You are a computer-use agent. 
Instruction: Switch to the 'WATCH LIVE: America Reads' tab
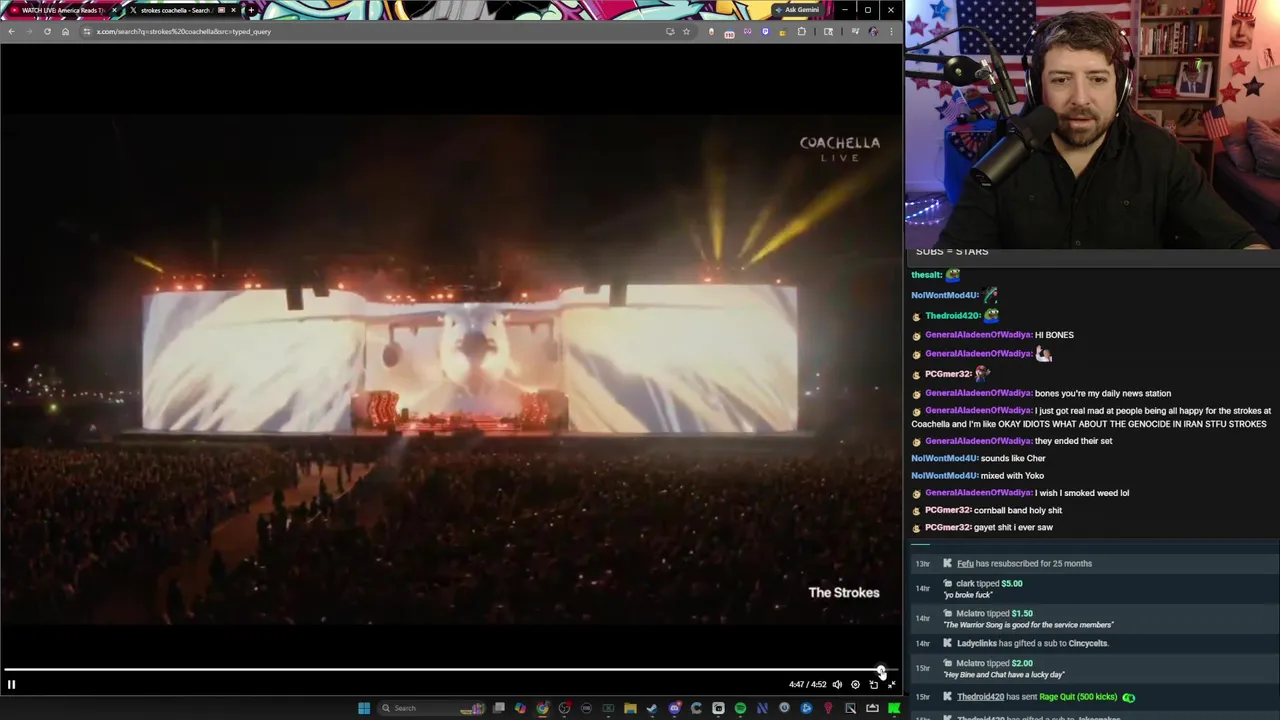click(62, 10)
